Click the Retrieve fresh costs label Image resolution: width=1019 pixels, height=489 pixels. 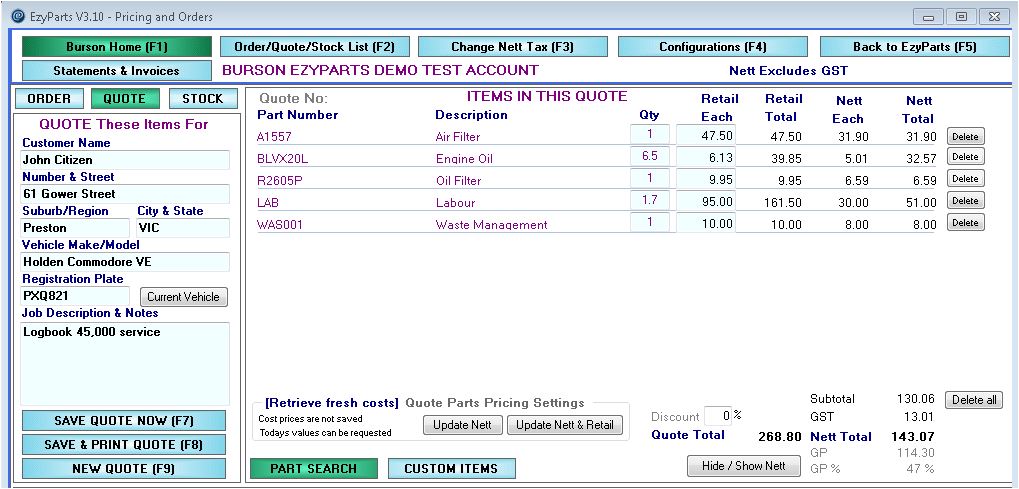tap(332, 403)
